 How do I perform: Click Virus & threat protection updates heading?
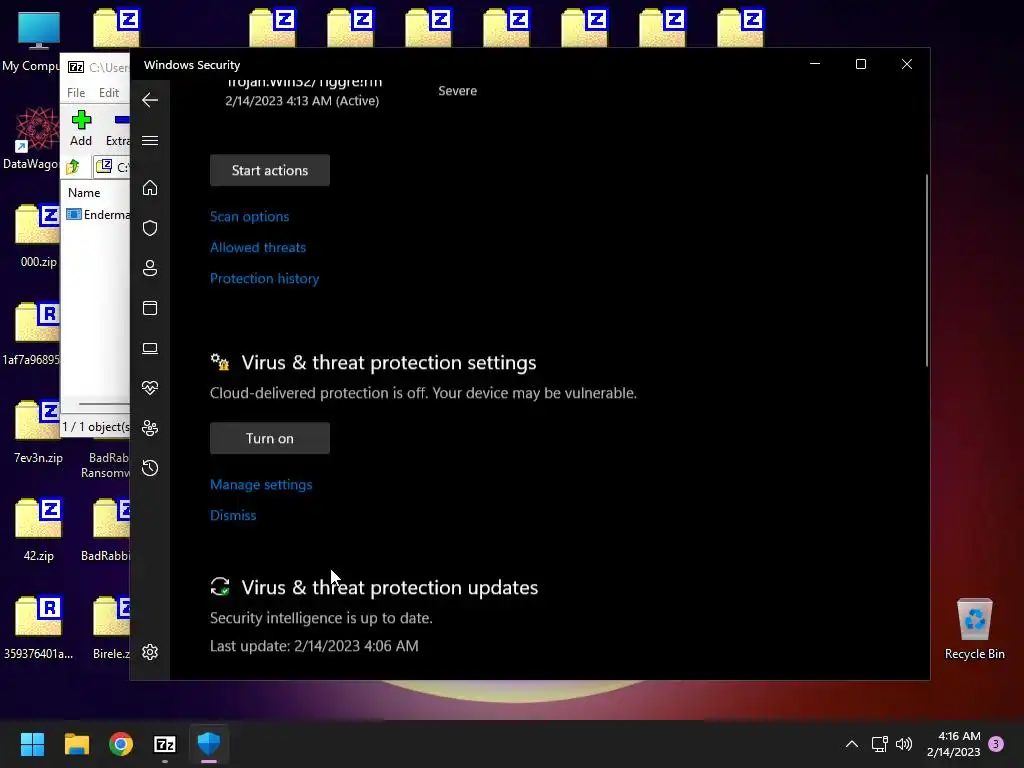point(390,587)
